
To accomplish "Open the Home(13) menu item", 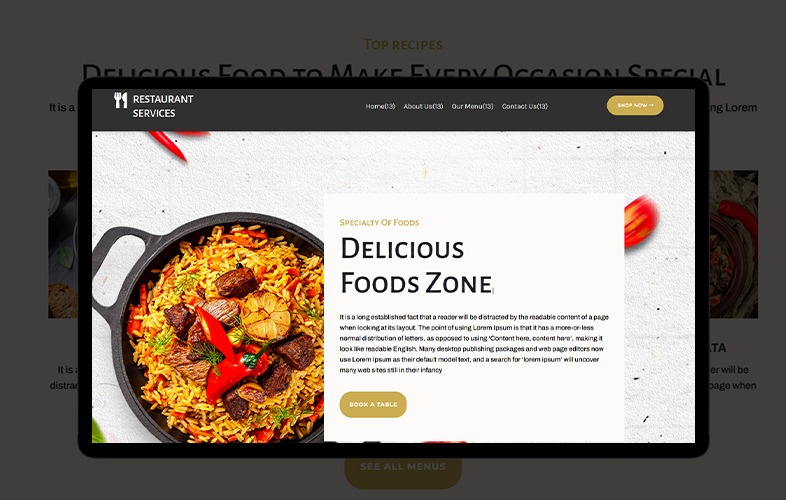I will click(380, 106).
